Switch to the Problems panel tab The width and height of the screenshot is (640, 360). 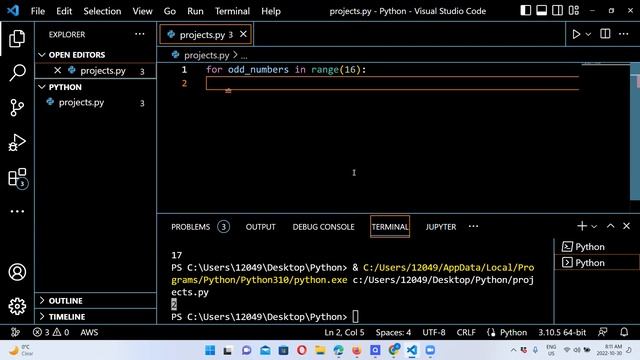(x=200, y=227)
